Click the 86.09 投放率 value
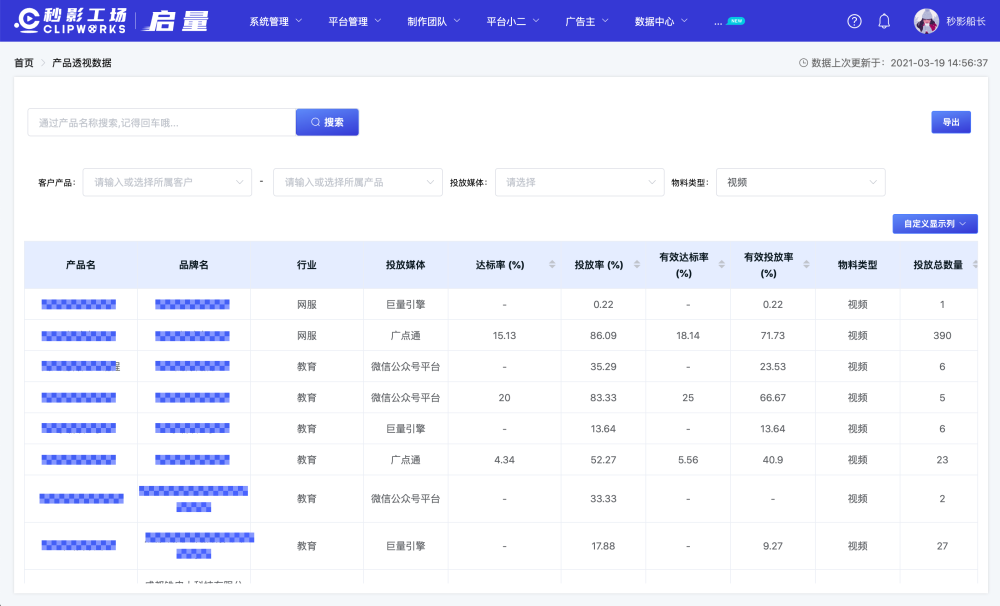 coord(603,336)
